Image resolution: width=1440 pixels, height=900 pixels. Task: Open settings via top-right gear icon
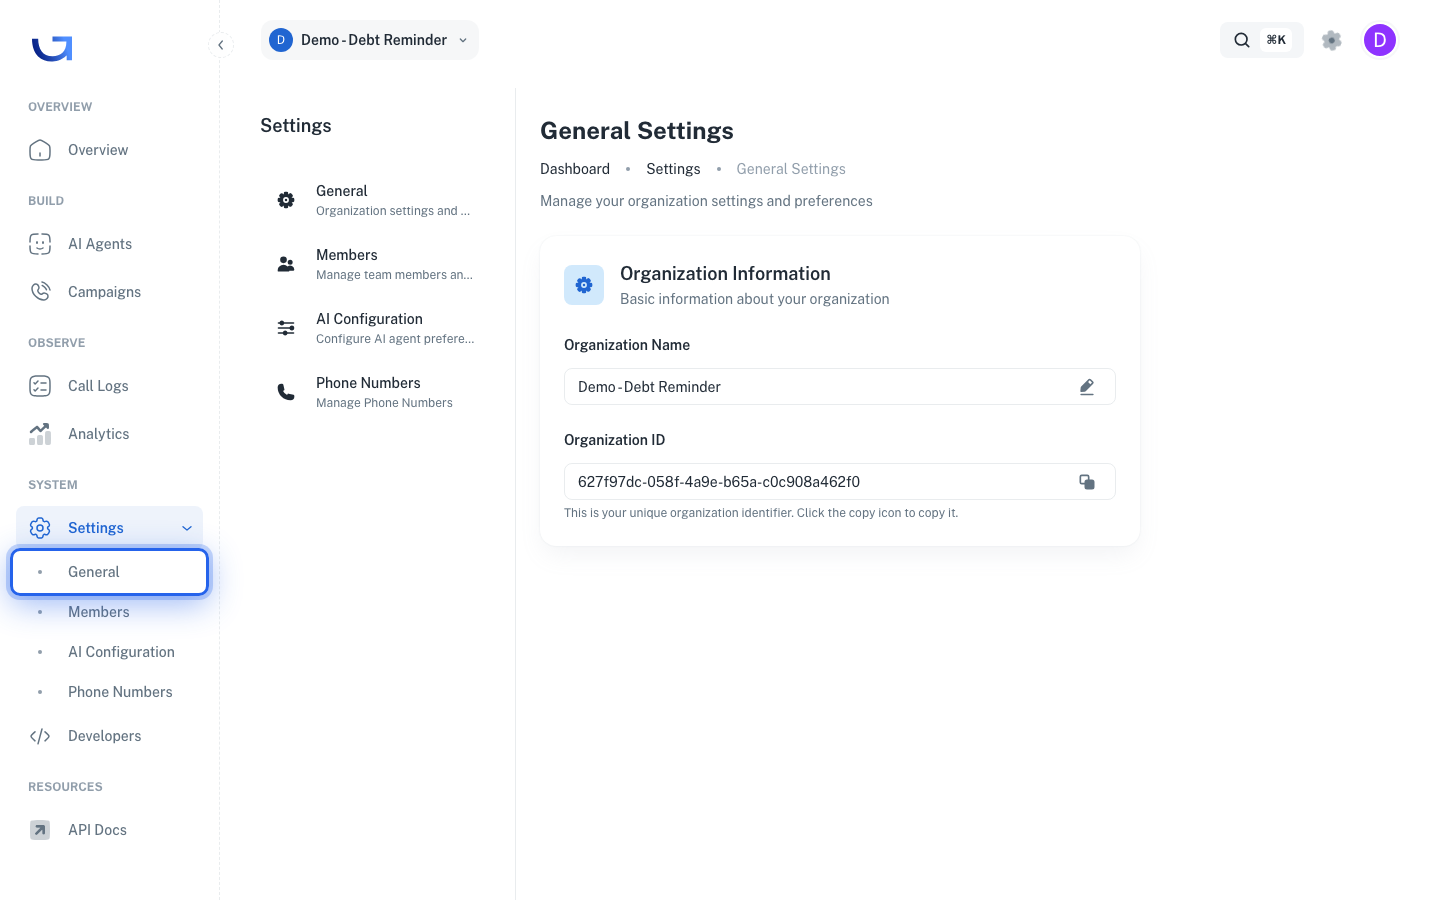[1331, 40]
